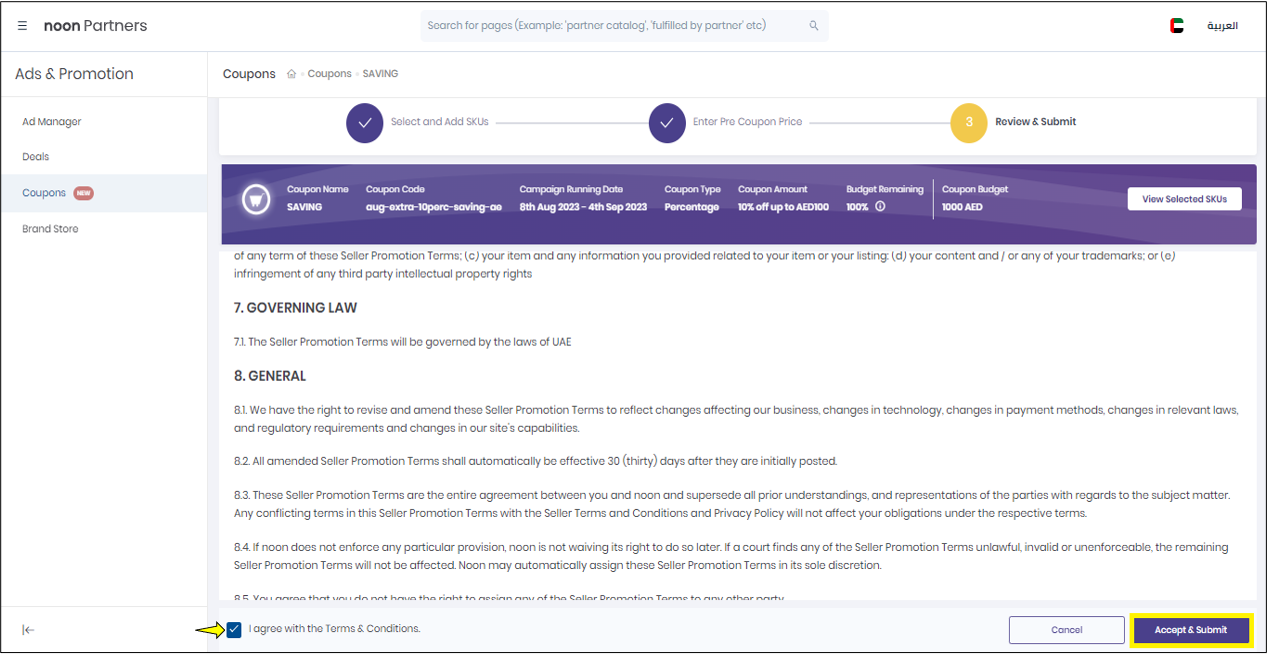Click the noon Partners logo
This screenshot has width=1267, height=655.
pyautogui.click(x=95, y=26)
